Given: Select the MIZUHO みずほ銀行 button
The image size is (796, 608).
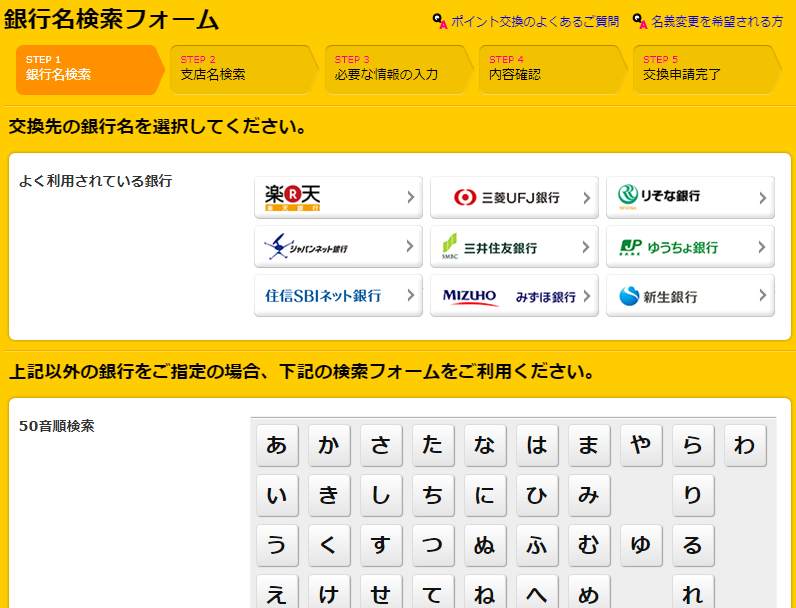Looking at the screenshot, I should (x=514, y=295).
